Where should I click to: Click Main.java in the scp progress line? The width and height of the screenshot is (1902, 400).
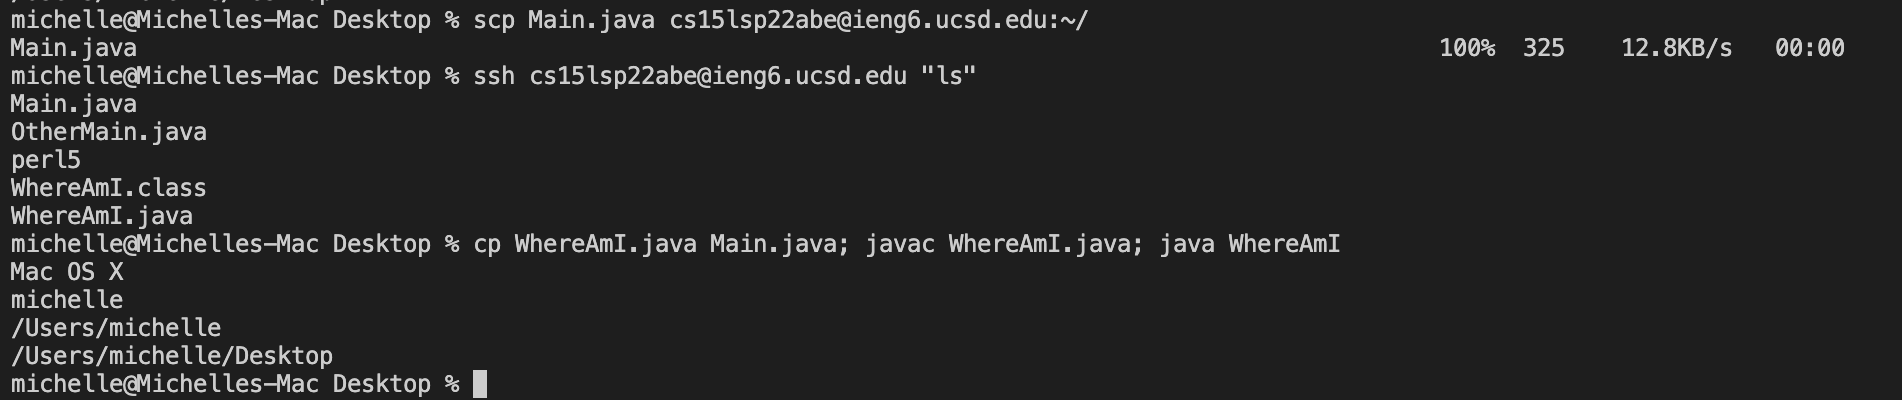click(74, 48)
